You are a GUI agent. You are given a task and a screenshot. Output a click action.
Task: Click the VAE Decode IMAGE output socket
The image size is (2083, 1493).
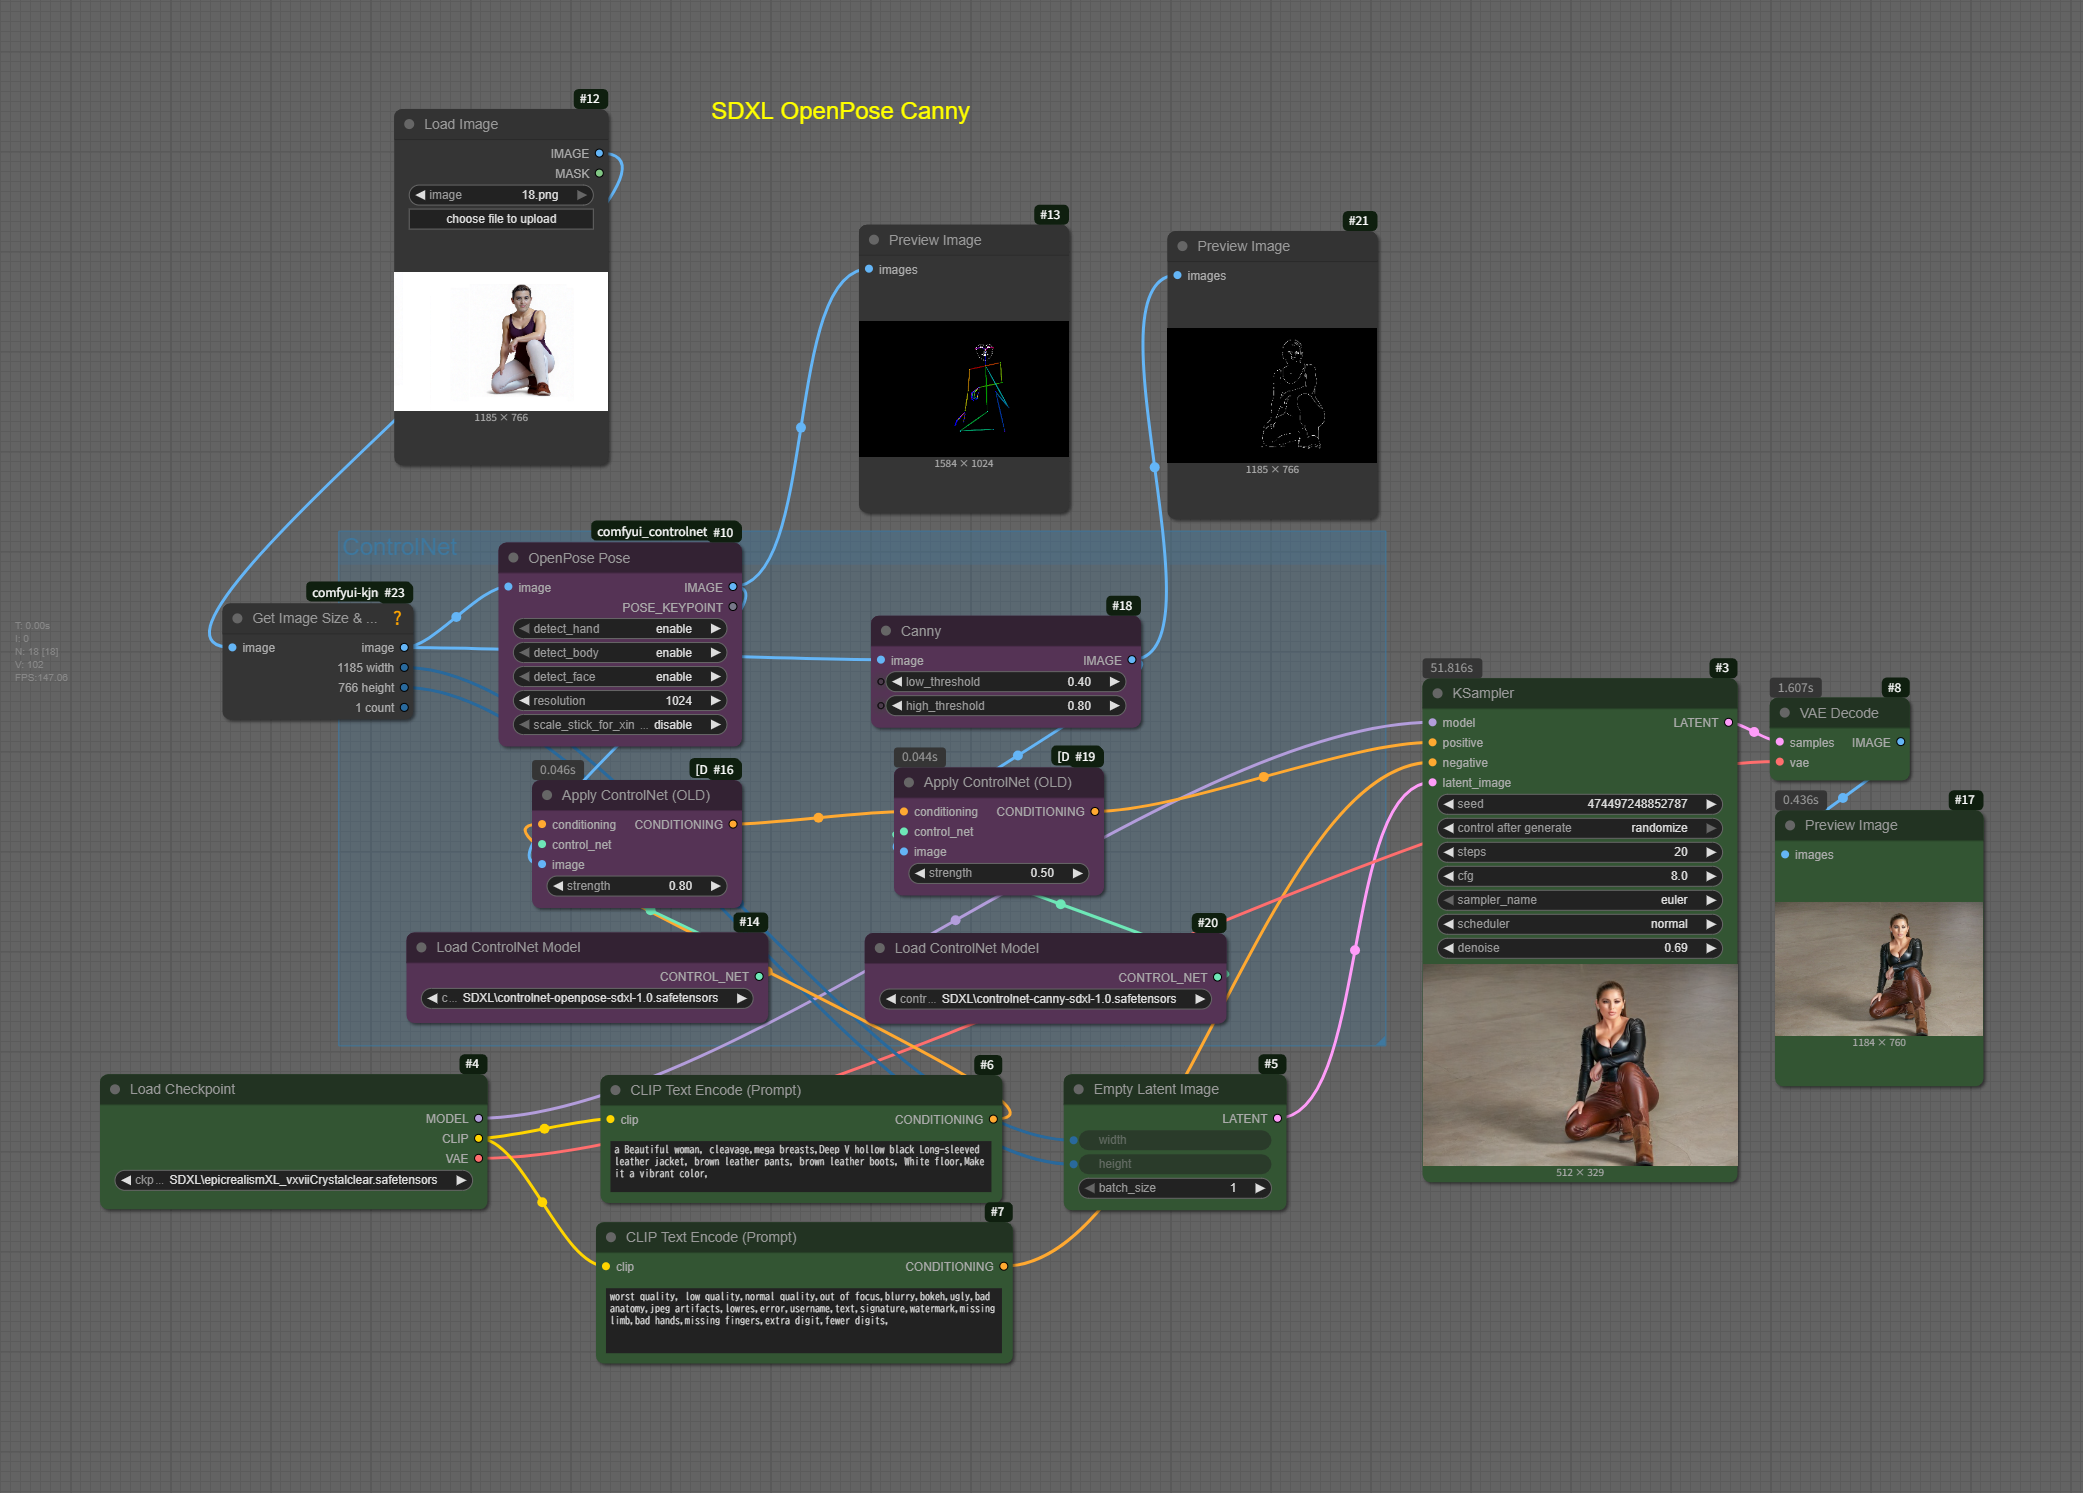pyautogui.click(x=1900, y=742)
